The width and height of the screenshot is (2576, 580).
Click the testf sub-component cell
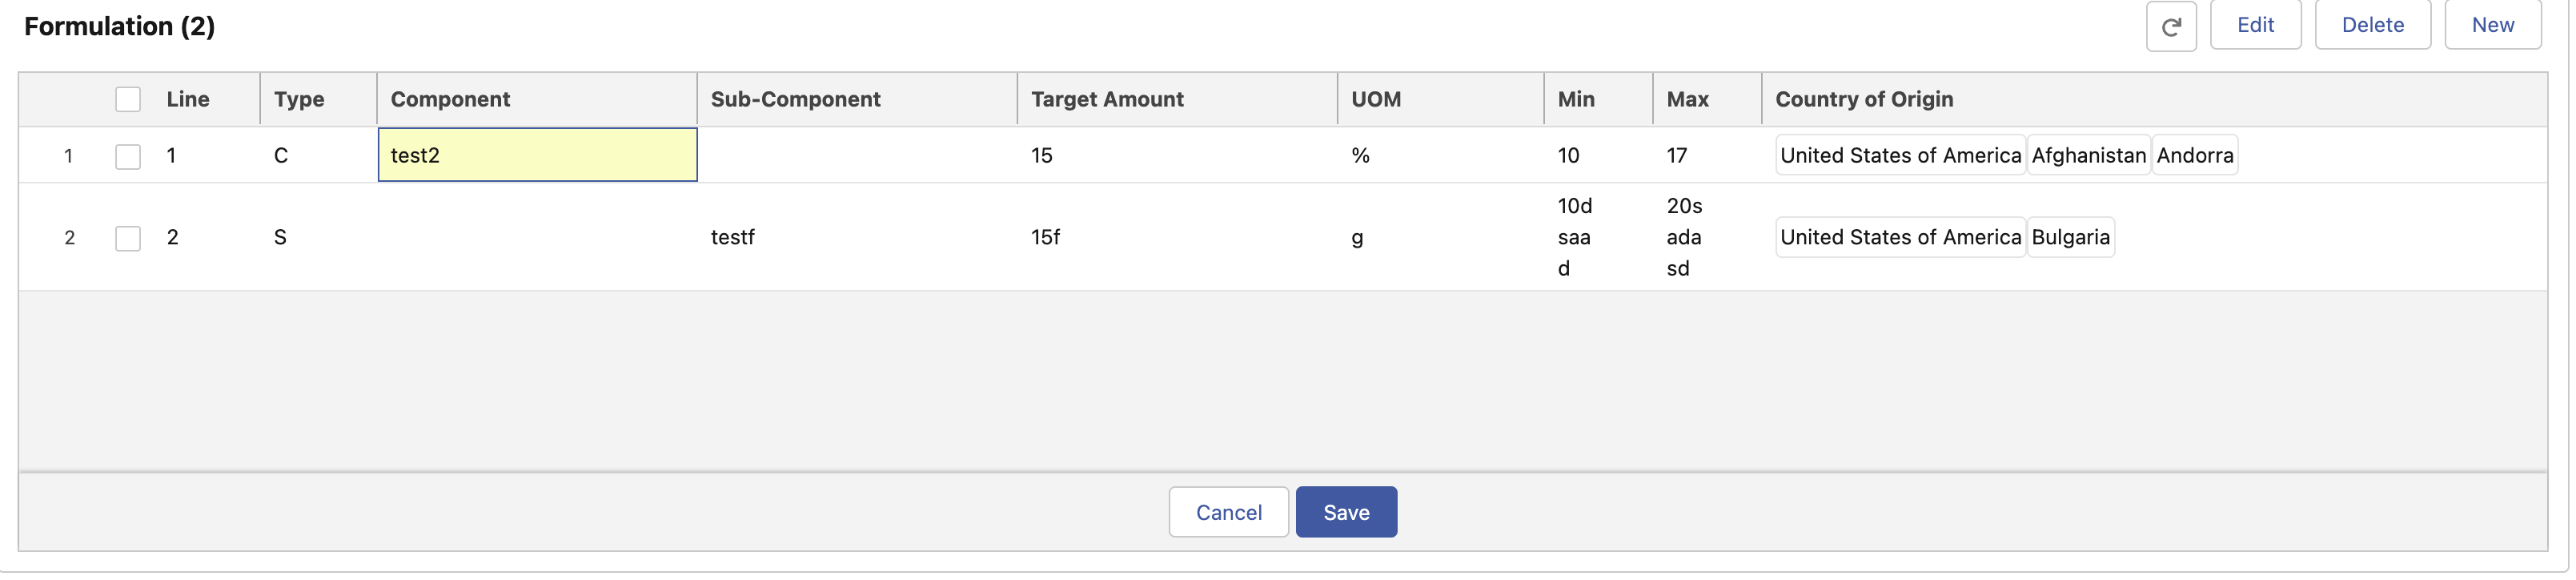(732, 237)
